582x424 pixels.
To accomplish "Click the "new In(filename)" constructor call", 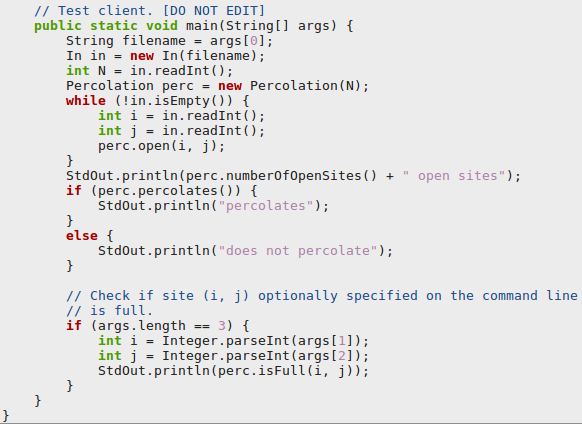I will tap(193, 56).
